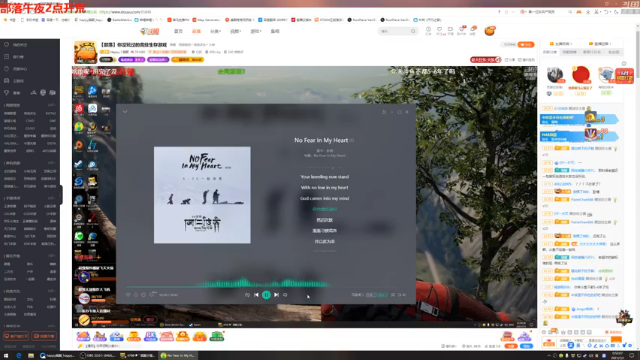The width and height of the screenshot is (640, 360).
Task: Open Edge browser from the taskbar
Action: [19, 356]
